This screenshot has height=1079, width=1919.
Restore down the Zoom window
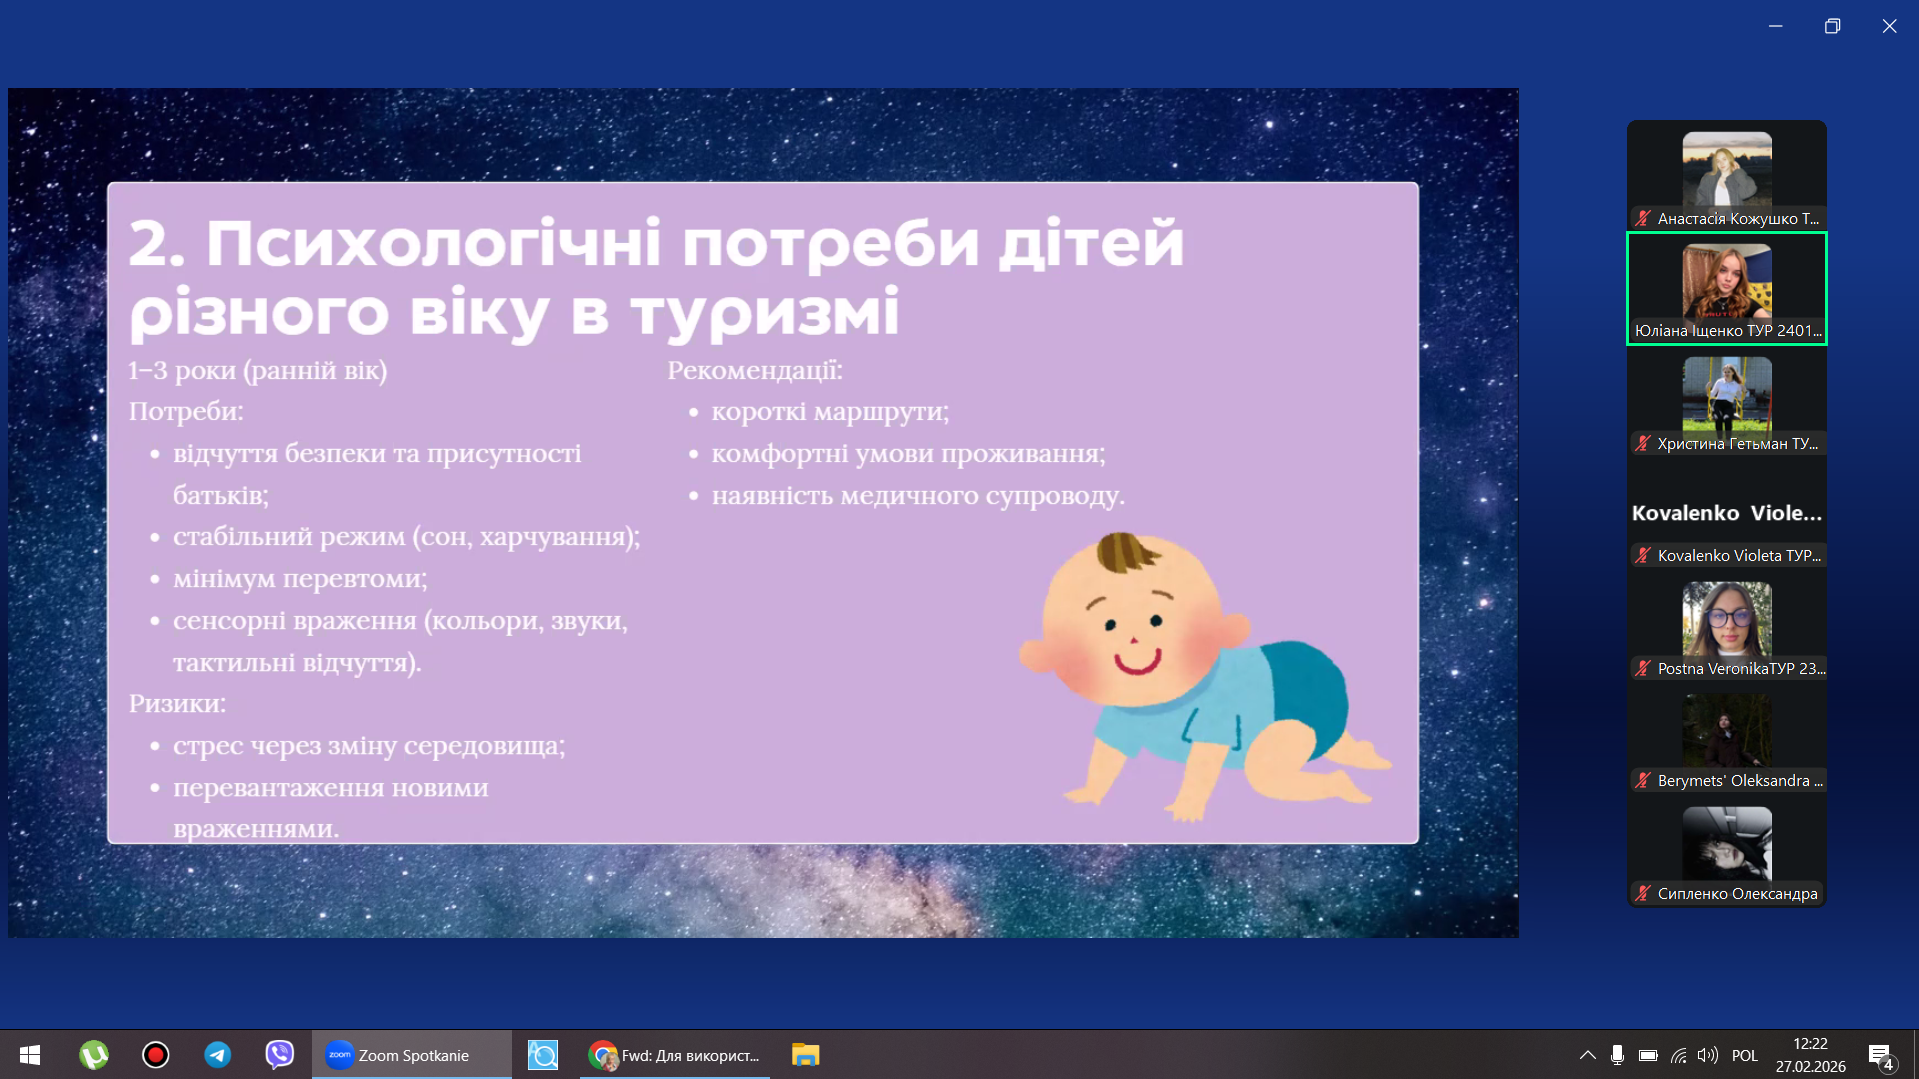click(1832, 26)
